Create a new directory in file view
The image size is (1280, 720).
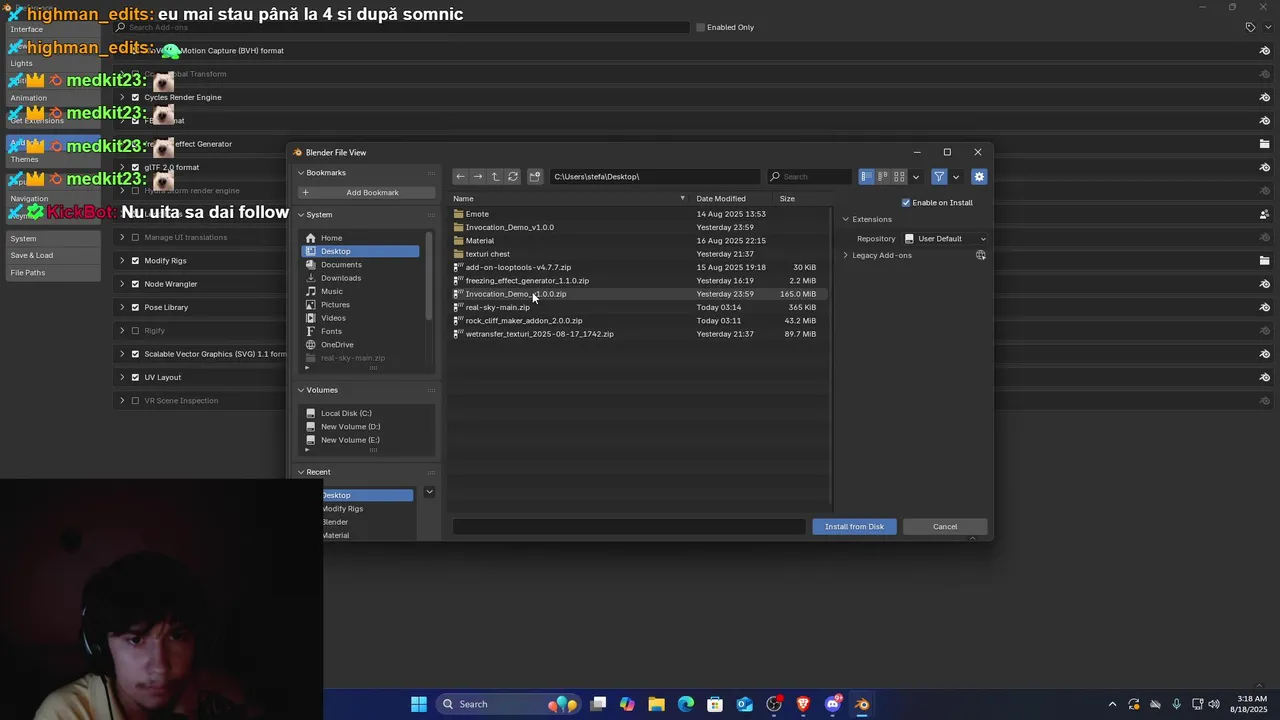(535, 176)
